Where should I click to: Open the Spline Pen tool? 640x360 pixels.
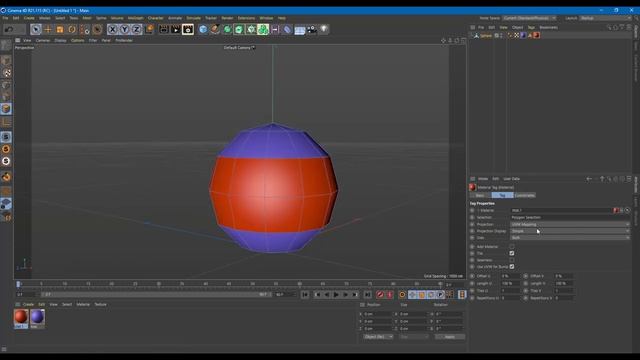click(x=215, y=29)
